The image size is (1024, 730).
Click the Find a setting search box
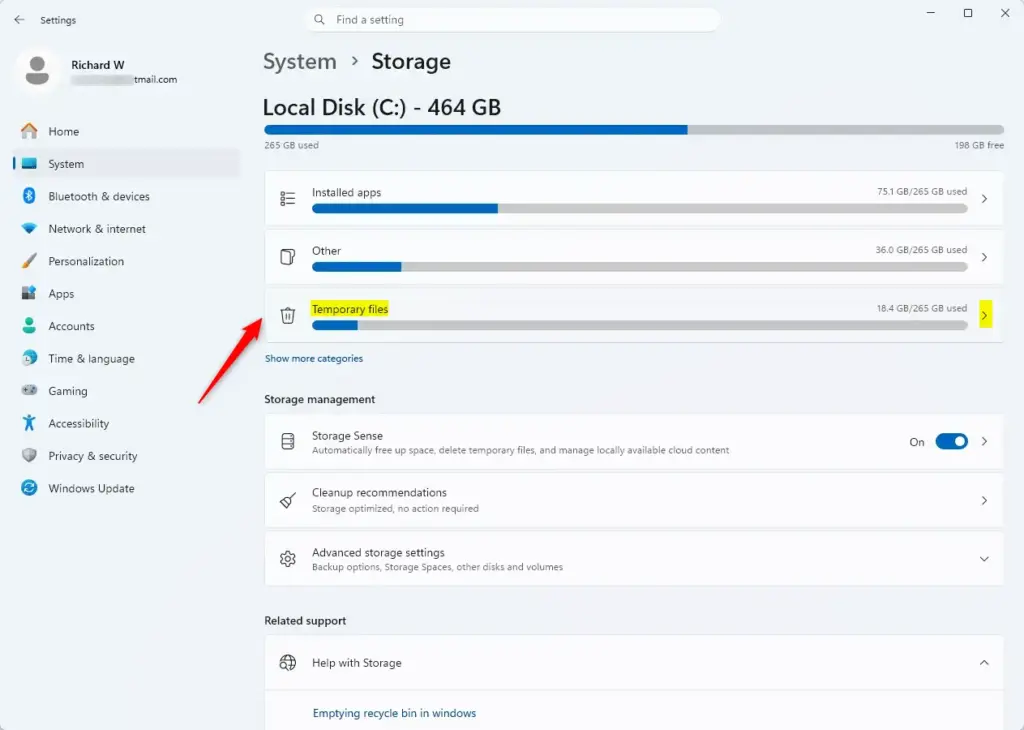[x=513, y=20]
